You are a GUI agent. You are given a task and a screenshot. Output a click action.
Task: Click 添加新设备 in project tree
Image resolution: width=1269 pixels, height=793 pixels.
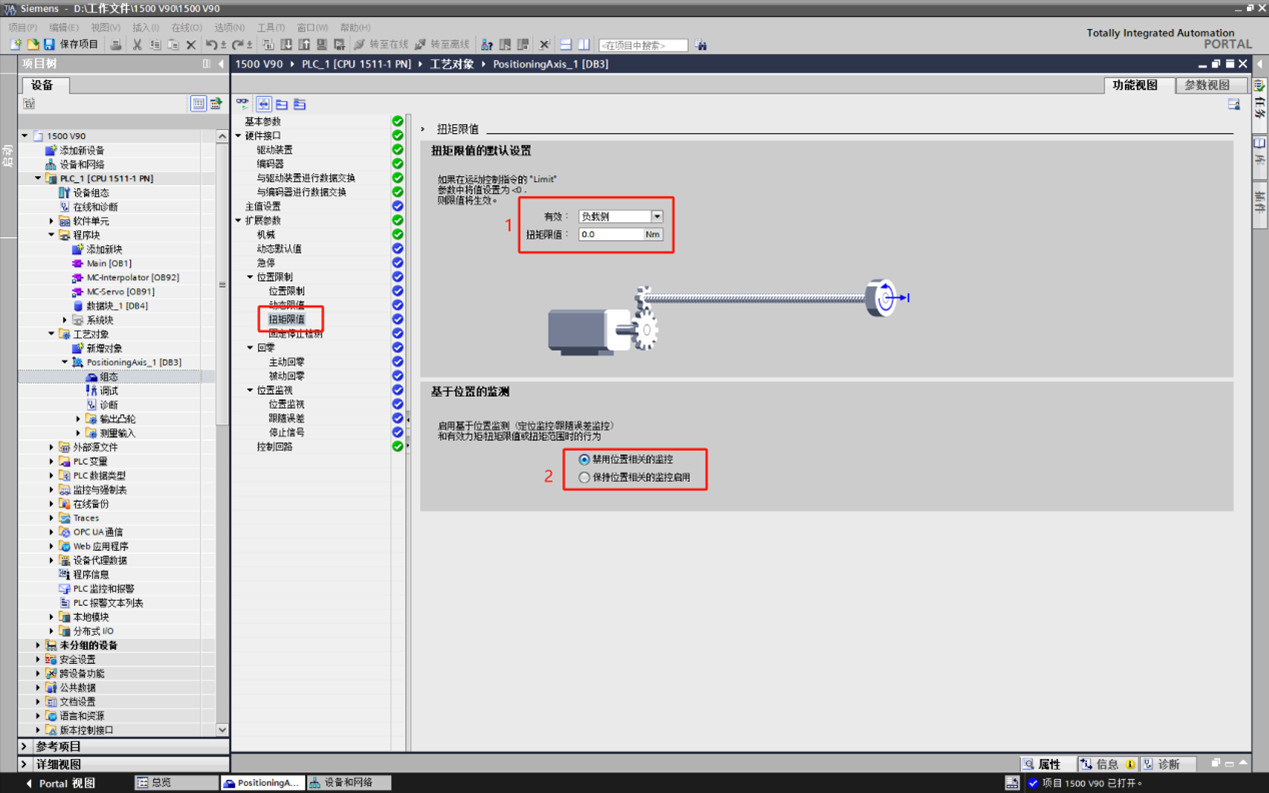click(x=82, y=150)
